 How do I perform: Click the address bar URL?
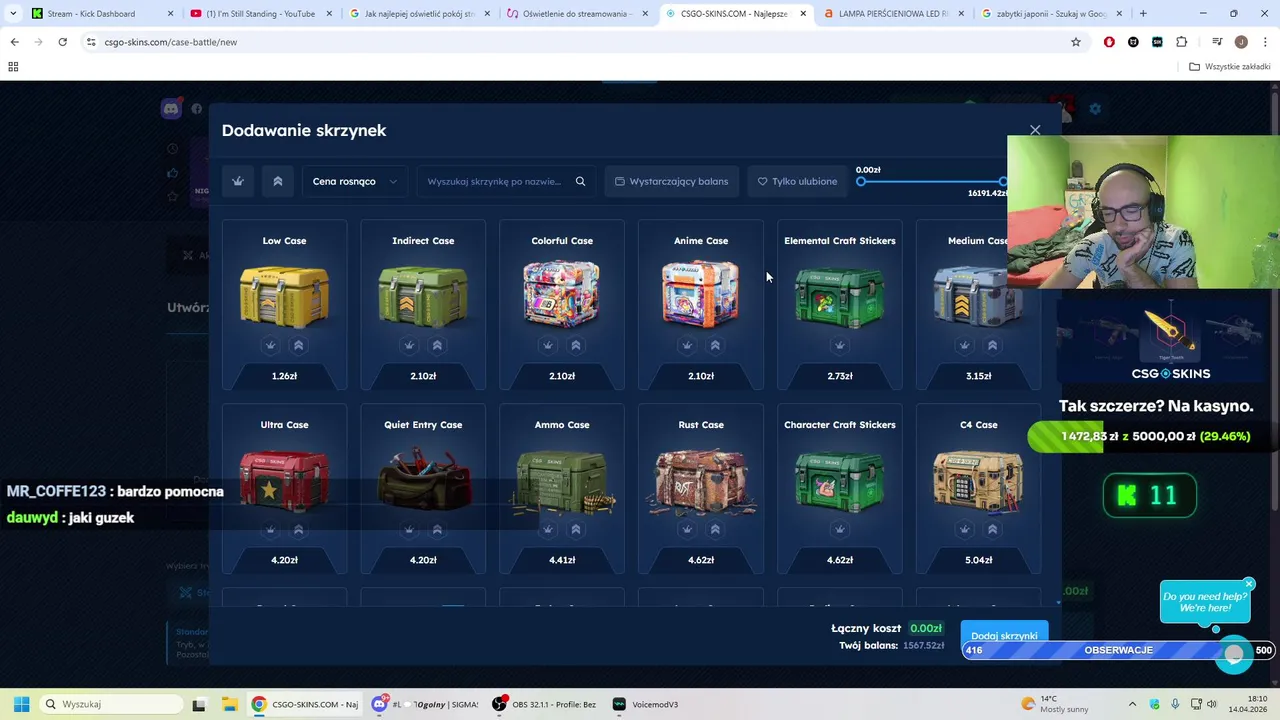pyautogui.click(x=171, y=42)
